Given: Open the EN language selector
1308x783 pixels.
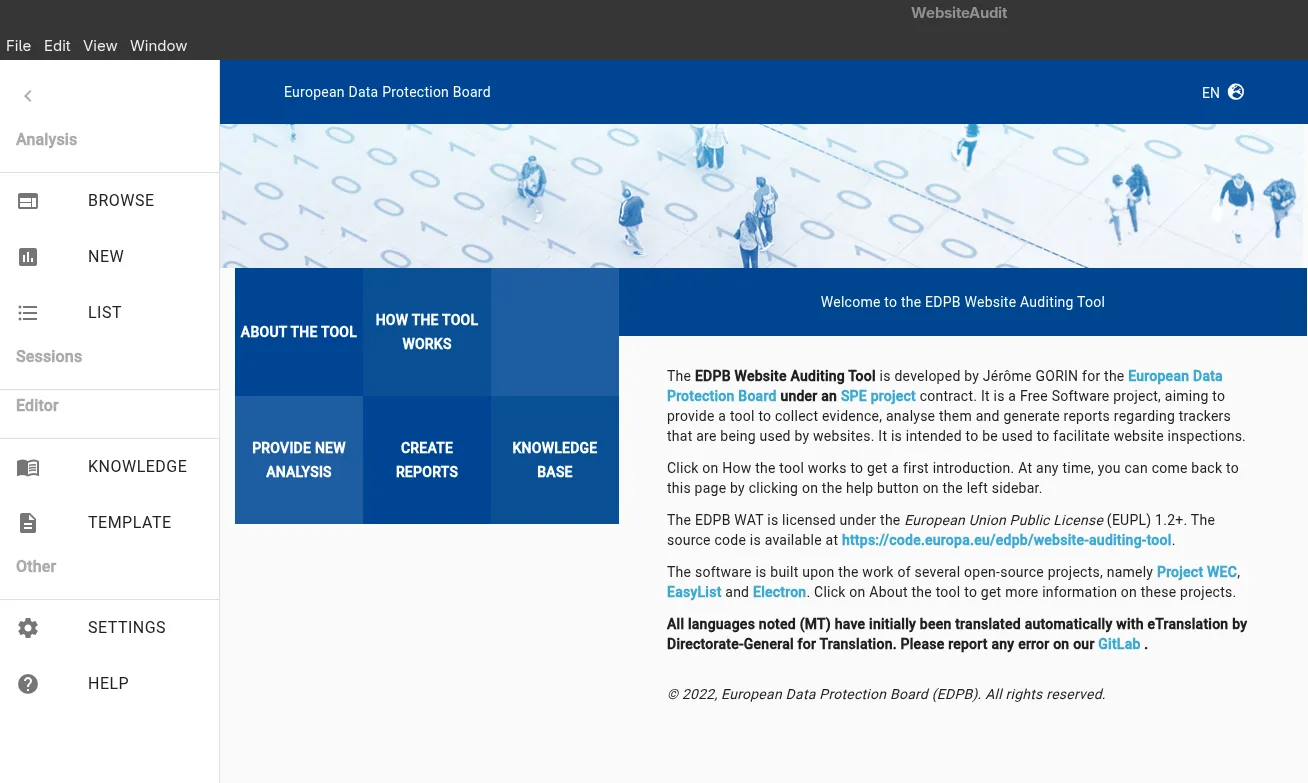Looking at the screenshot, I should [x=1210, y=93].
